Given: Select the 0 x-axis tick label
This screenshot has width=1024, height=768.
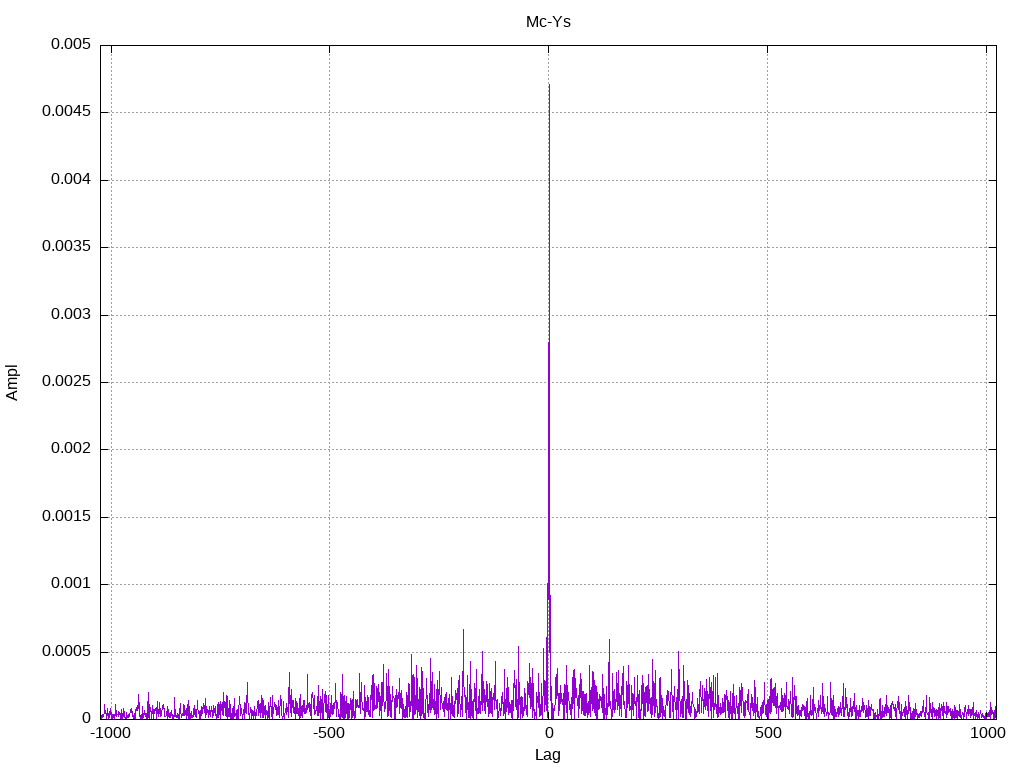Looking at the screenshot, I should pyautogui.click(x=548, y=734).
